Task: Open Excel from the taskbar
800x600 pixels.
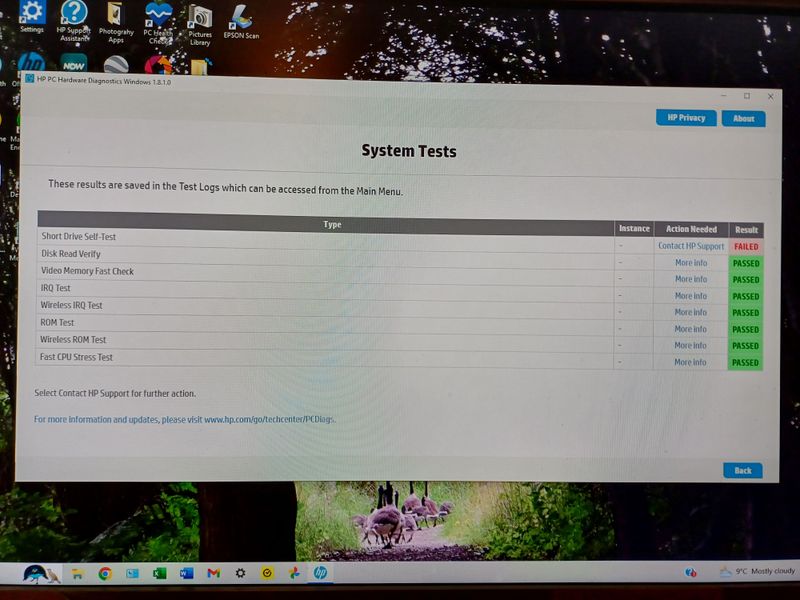Action: click(x=160, y=573)
